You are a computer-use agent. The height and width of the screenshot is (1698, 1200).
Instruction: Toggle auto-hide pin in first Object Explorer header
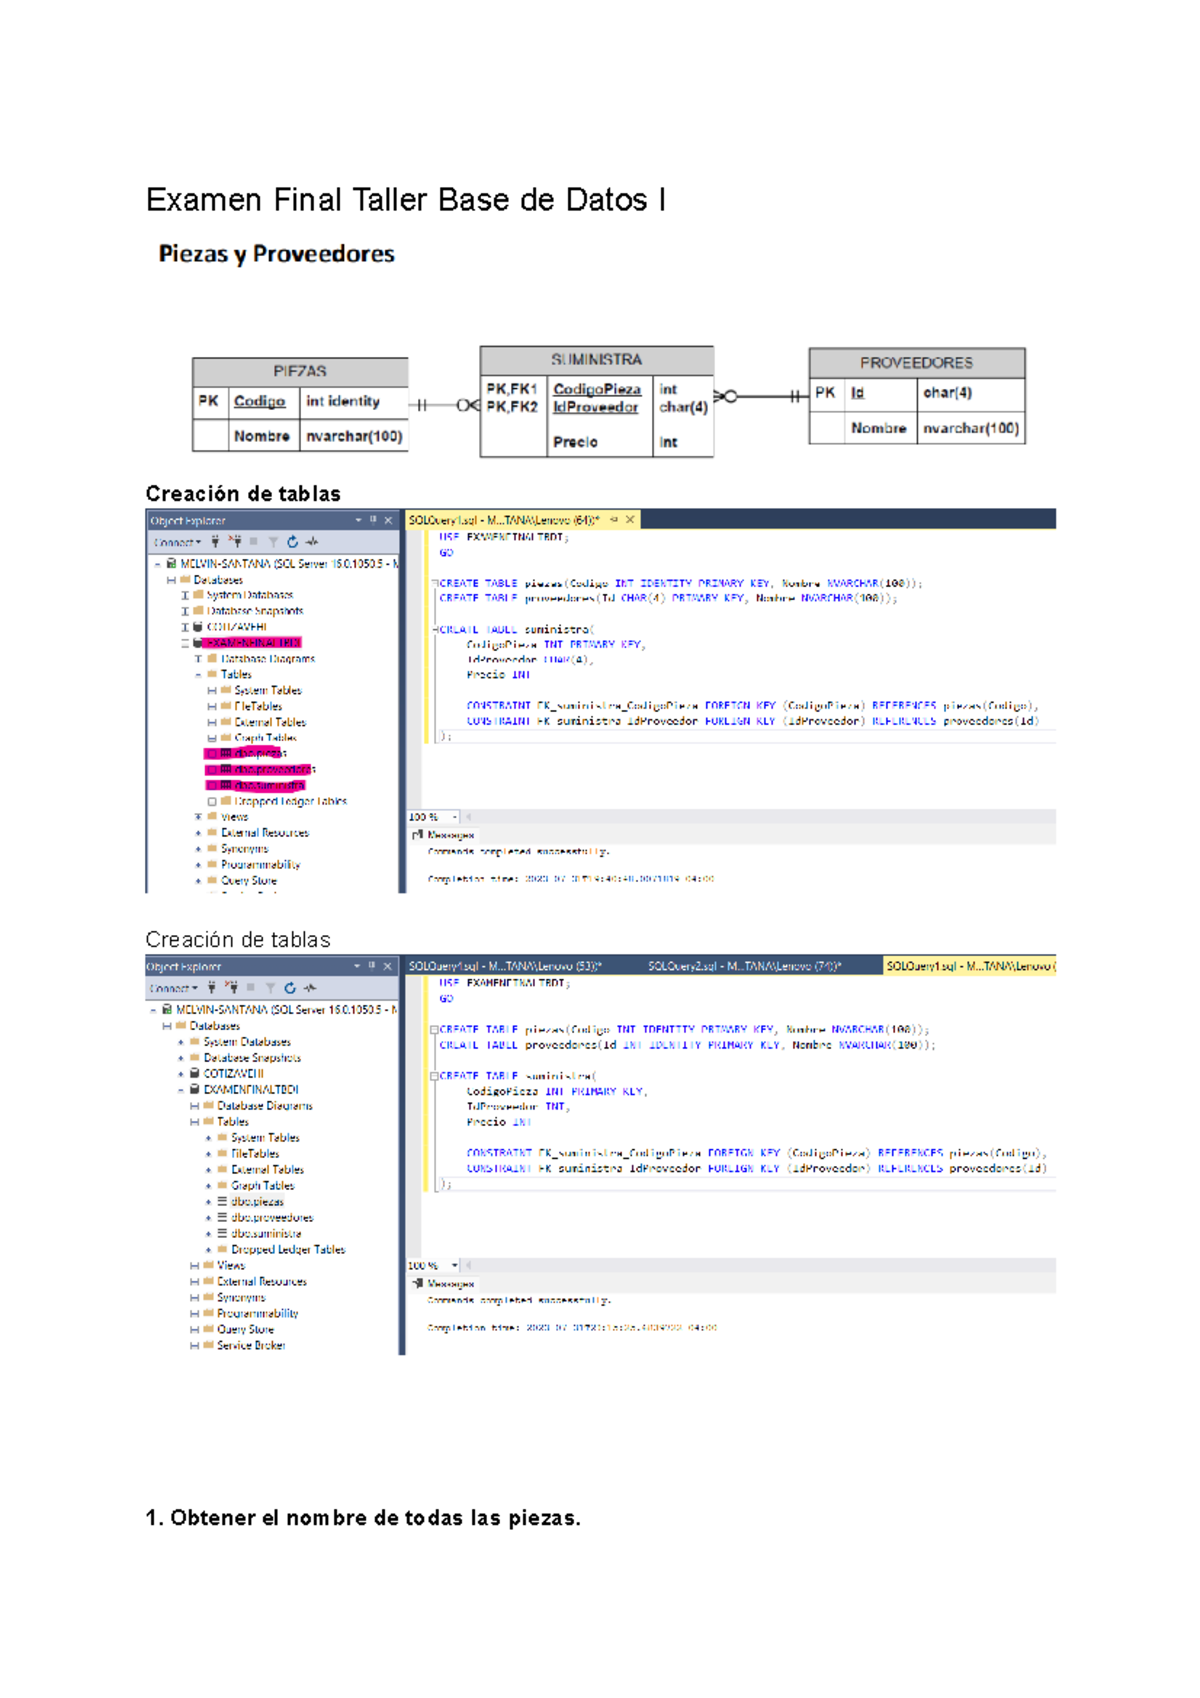click(373, 520)
